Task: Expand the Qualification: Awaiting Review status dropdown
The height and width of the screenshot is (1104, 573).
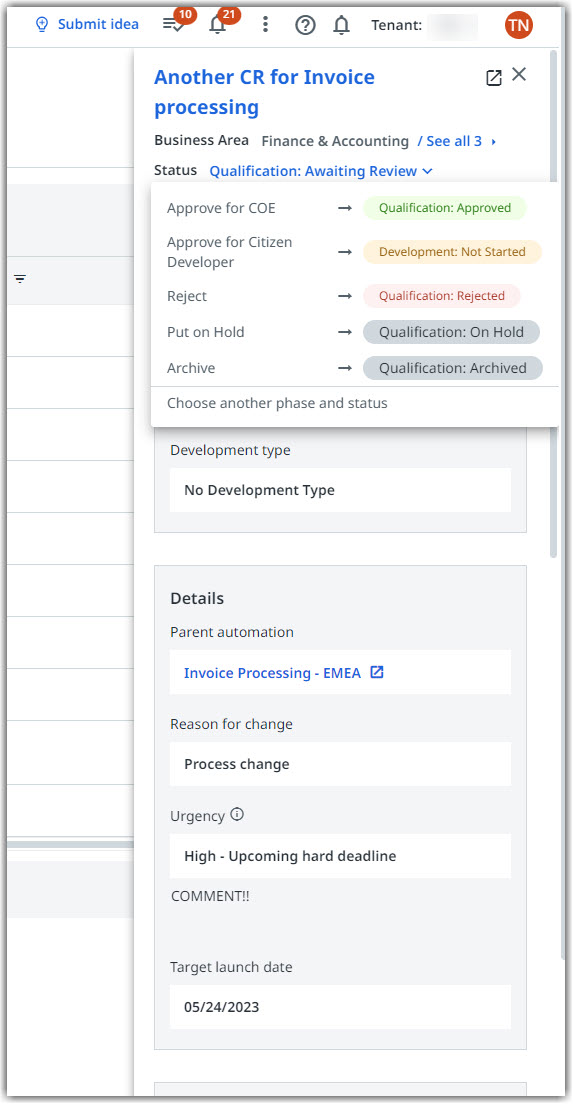Action: pyautogui.click(x=321, y=171)
